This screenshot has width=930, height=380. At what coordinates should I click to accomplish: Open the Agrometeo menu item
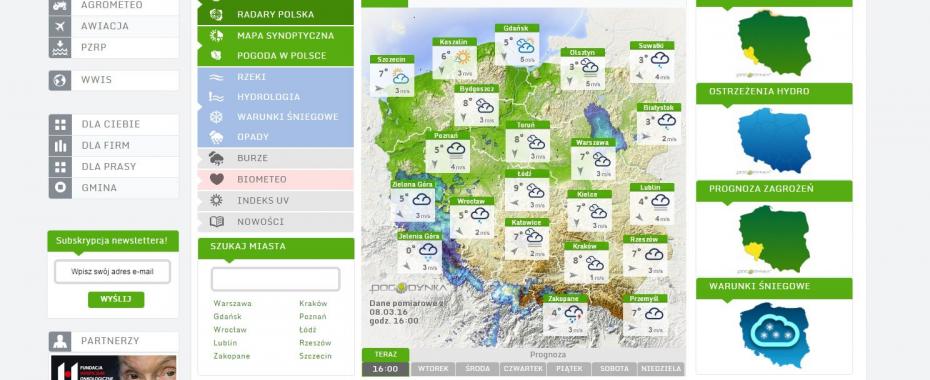114,6
